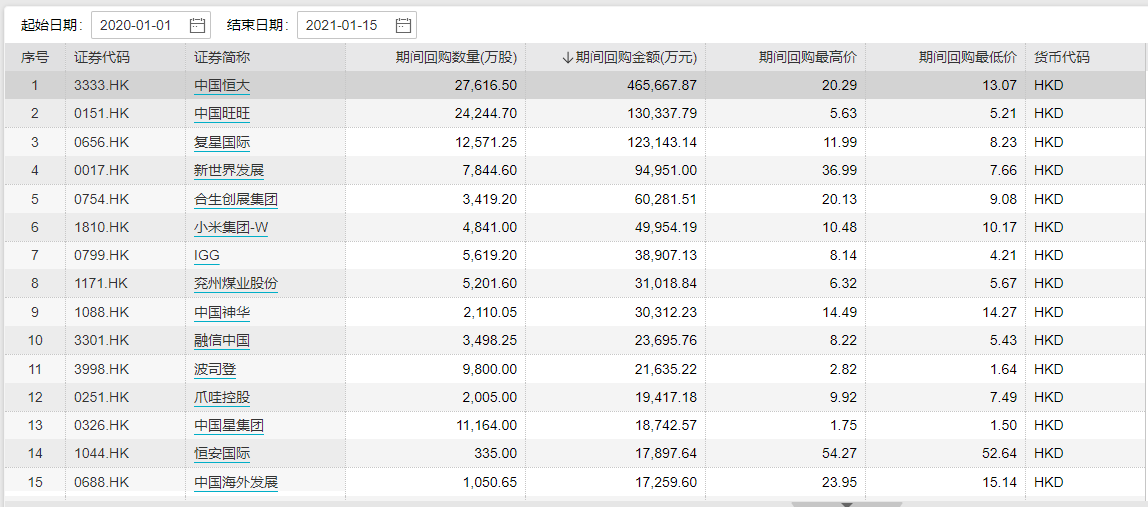The height and width of the screenshot is (507, 1148).
Task: Sort by 期间回购最低价 column header
Action: point(968,58)
